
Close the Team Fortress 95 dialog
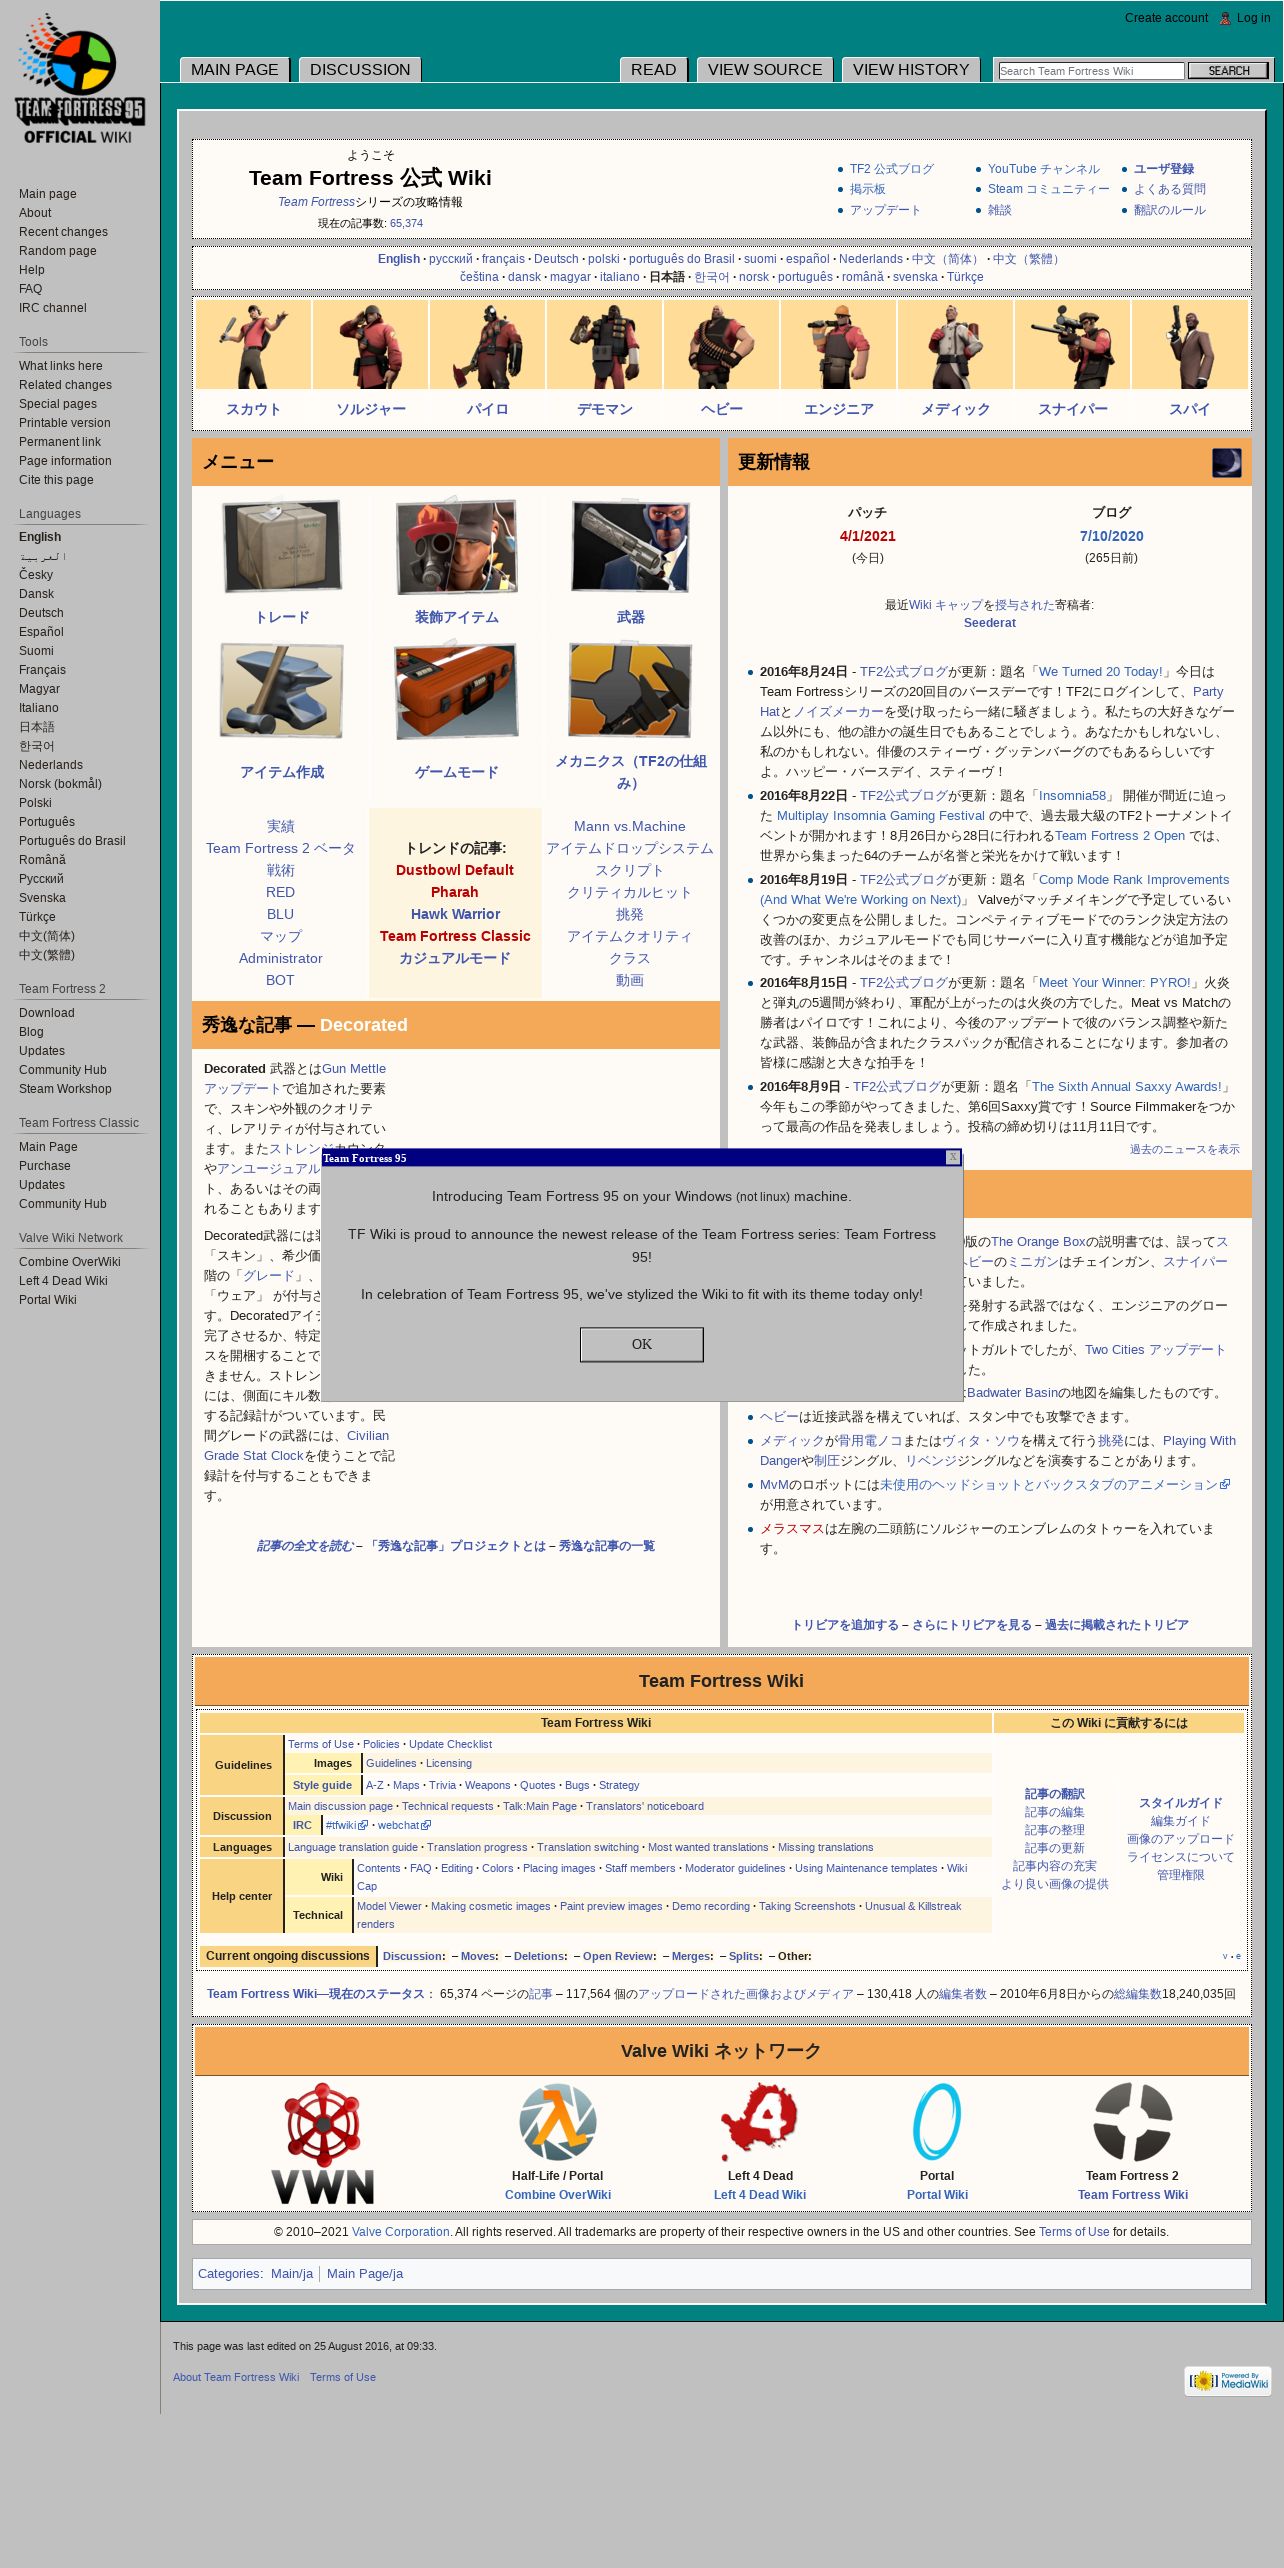coord(953,1157)
